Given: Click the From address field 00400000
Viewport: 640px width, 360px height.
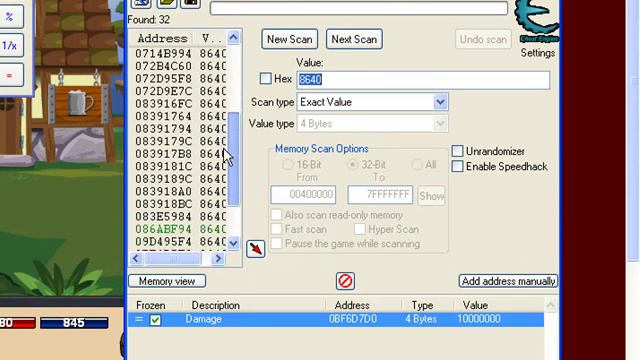Looking at the screenshot, I should (x=303, y=195).
